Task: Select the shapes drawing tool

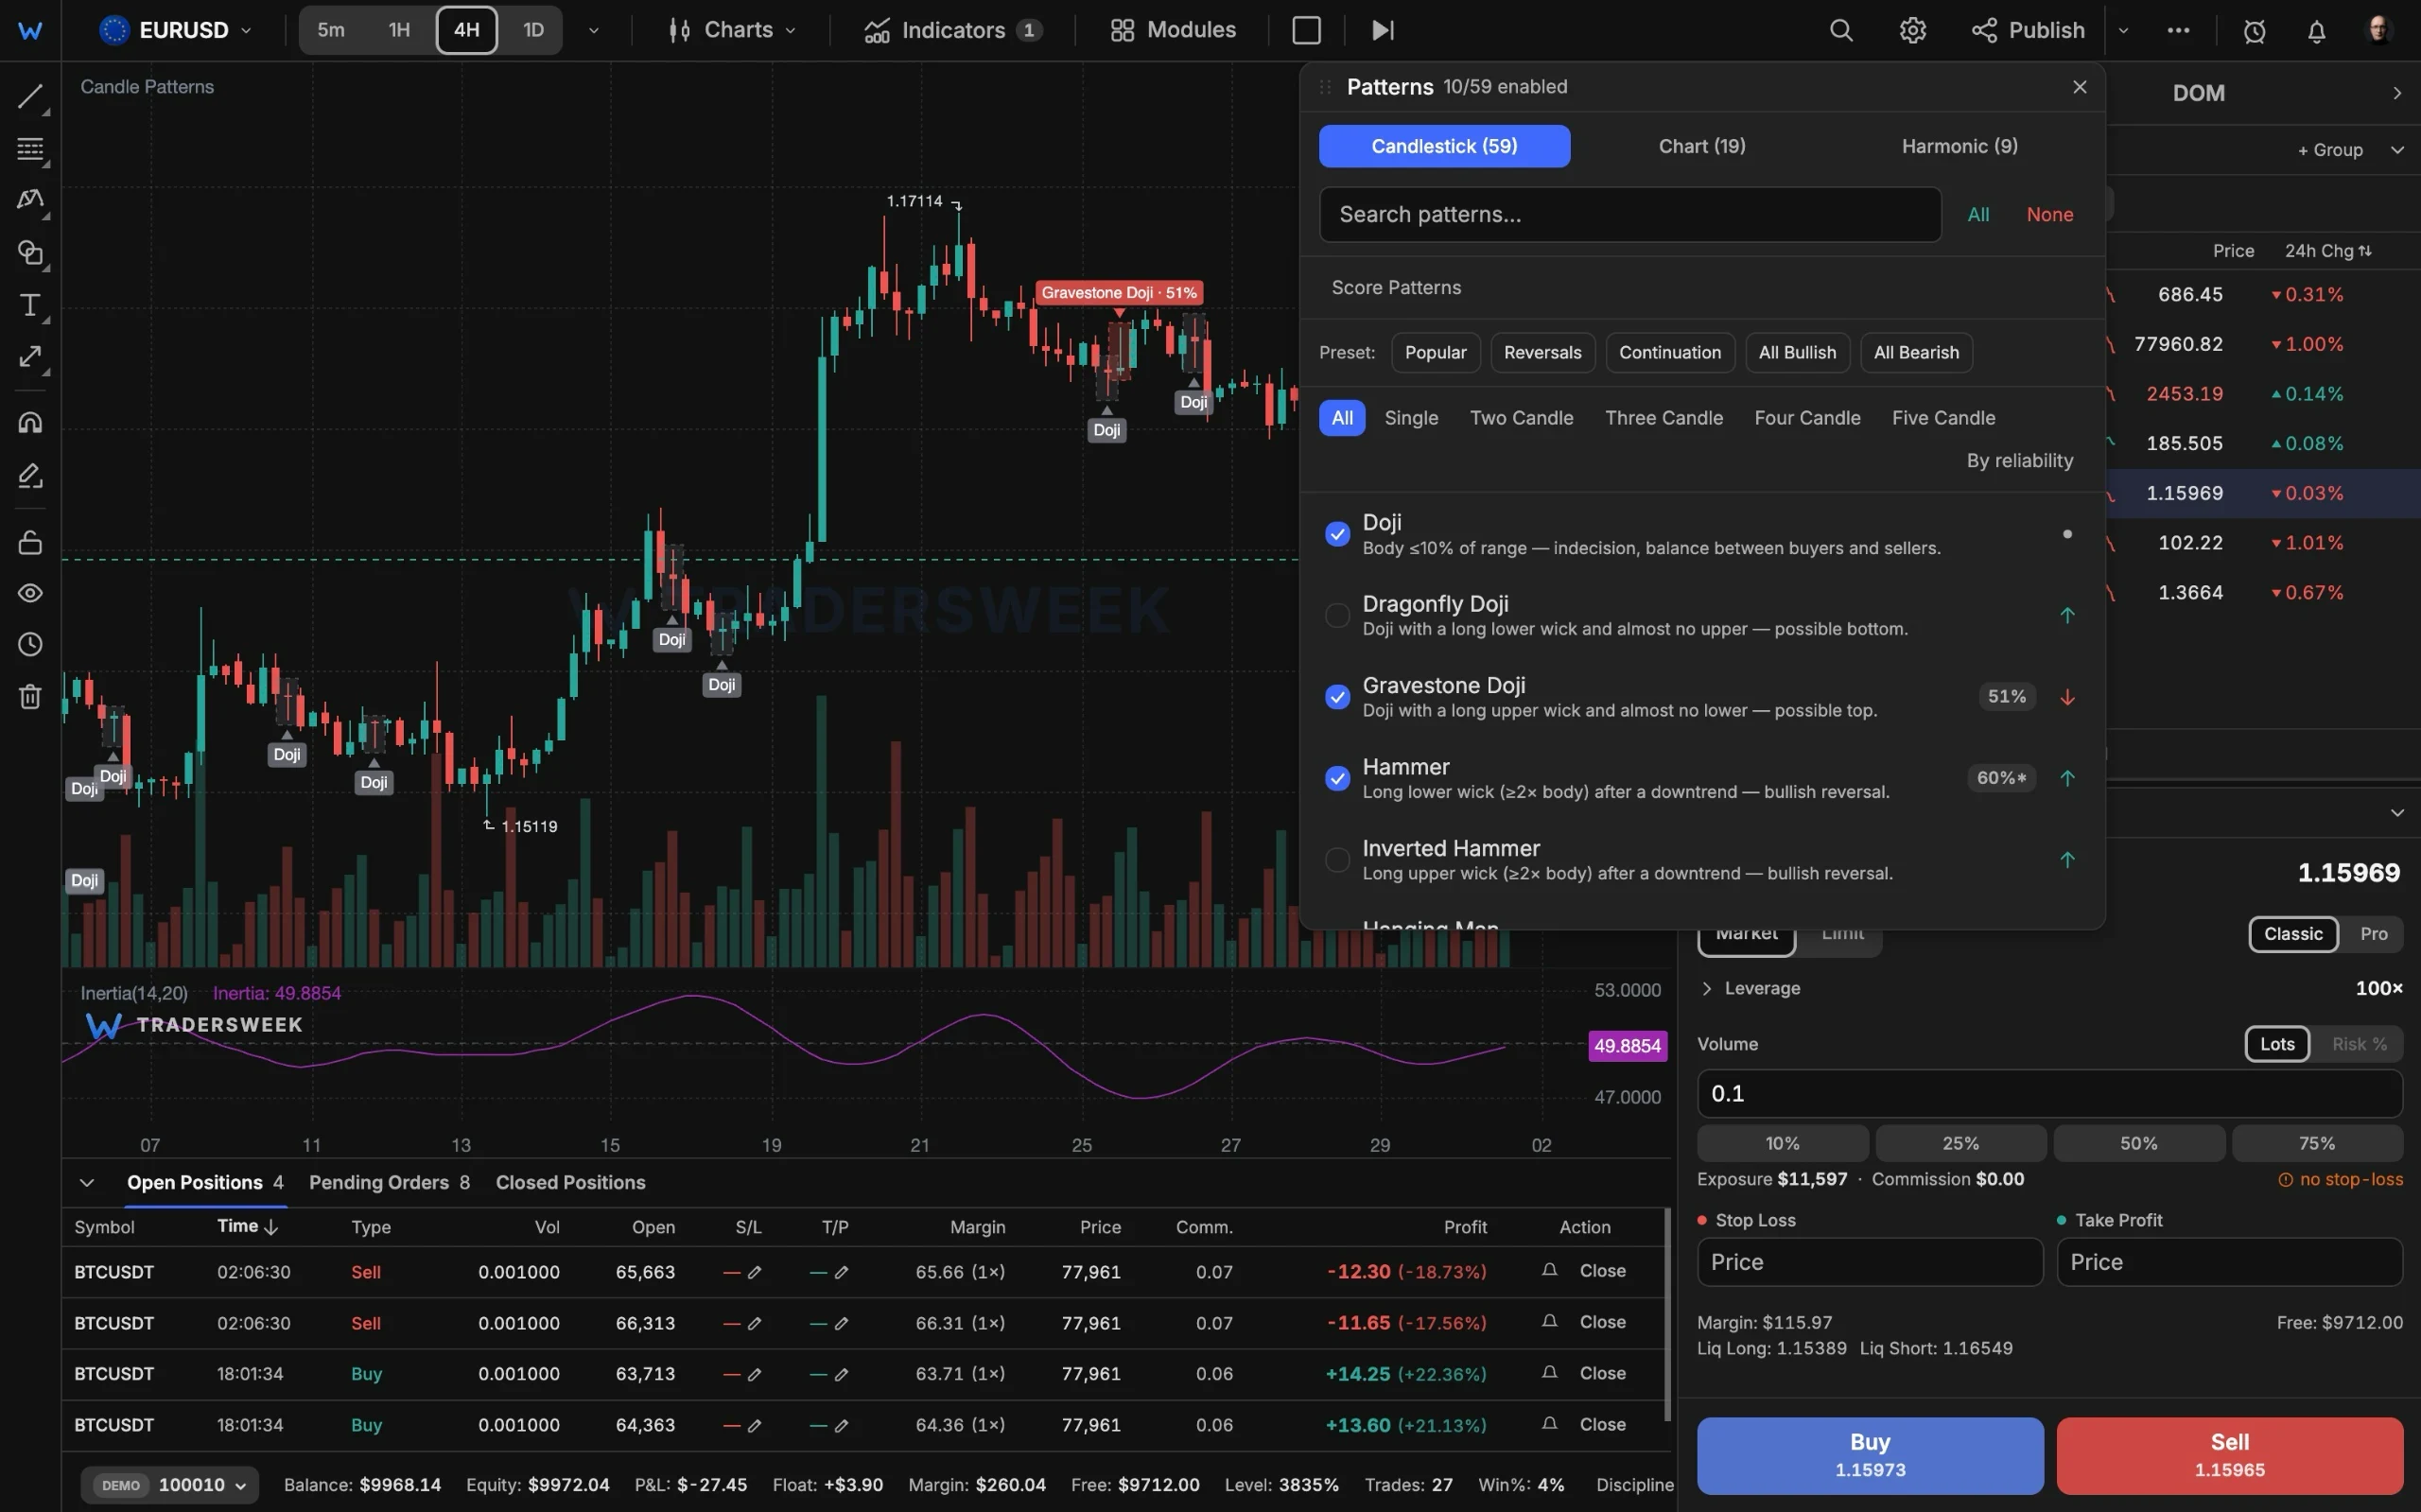Action: 30,252
